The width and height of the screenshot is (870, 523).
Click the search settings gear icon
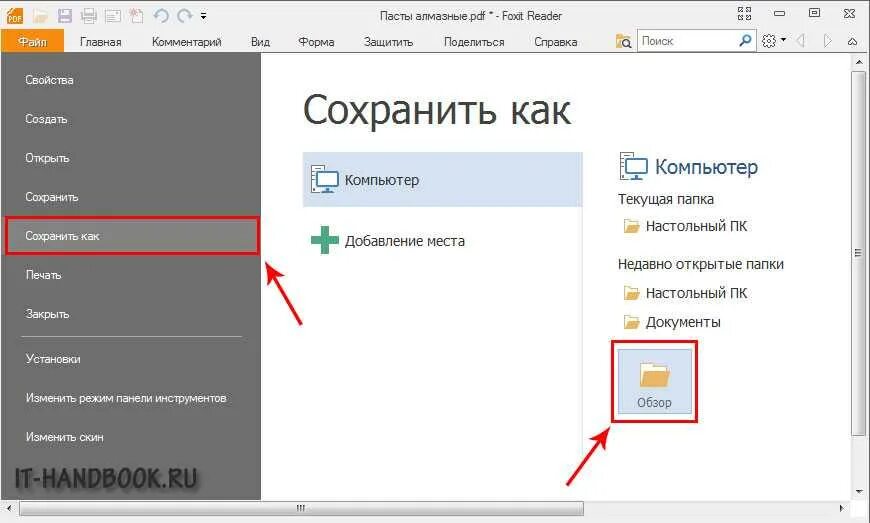coord(768,41)
